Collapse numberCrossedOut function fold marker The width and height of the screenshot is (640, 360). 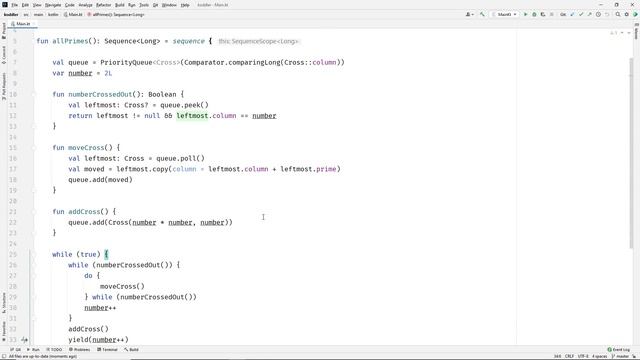34,94
